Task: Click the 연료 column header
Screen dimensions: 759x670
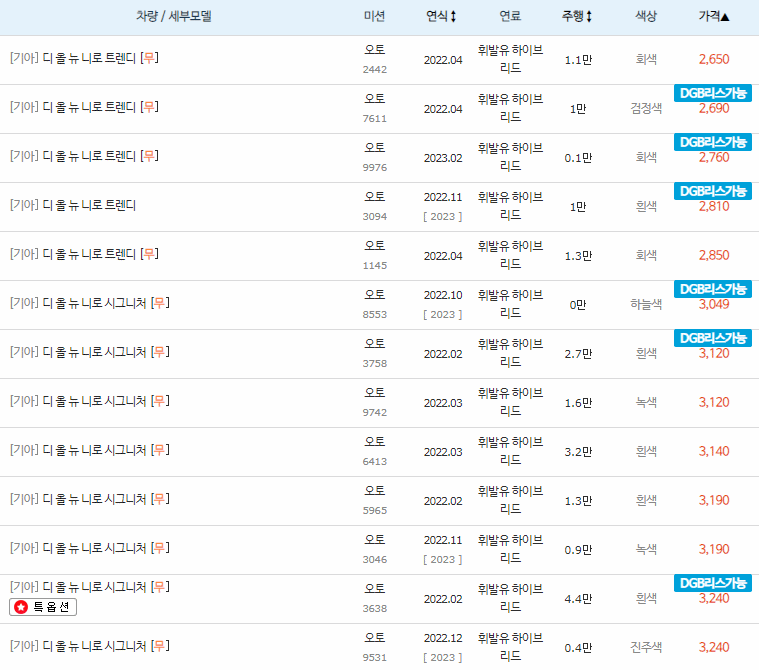Action: click(x=510, y=16)
